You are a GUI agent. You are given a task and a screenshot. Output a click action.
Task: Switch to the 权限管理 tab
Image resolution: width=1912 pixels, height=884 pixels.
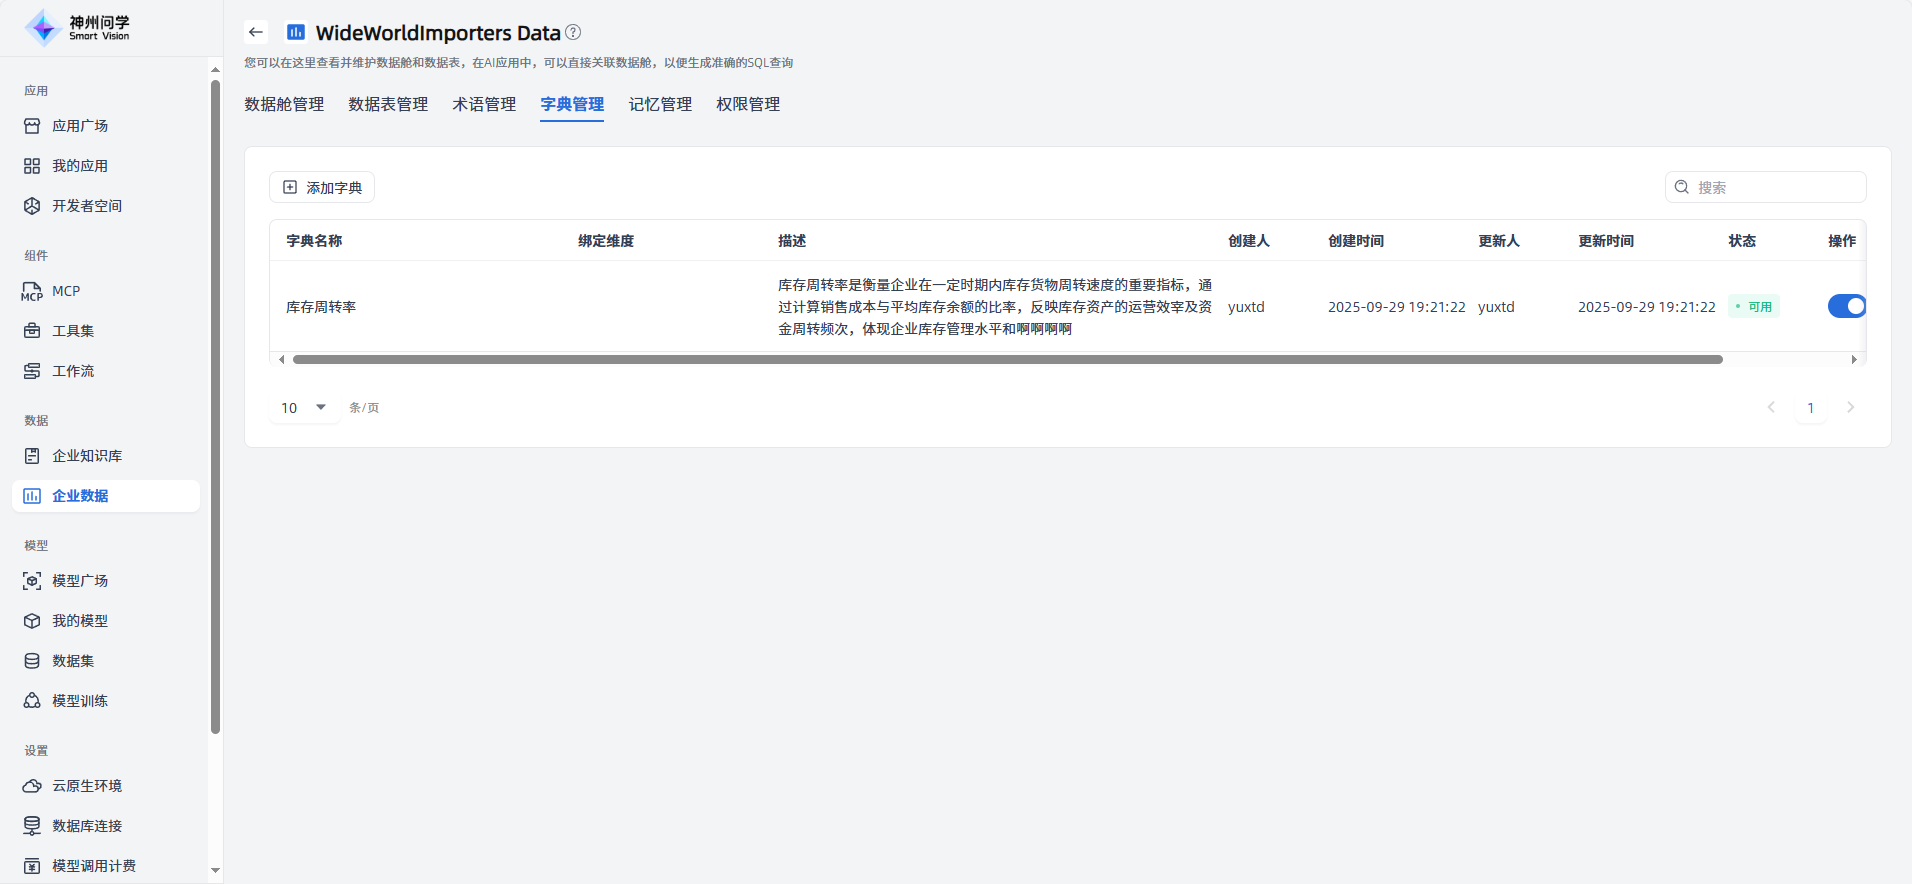pos(748,104)
